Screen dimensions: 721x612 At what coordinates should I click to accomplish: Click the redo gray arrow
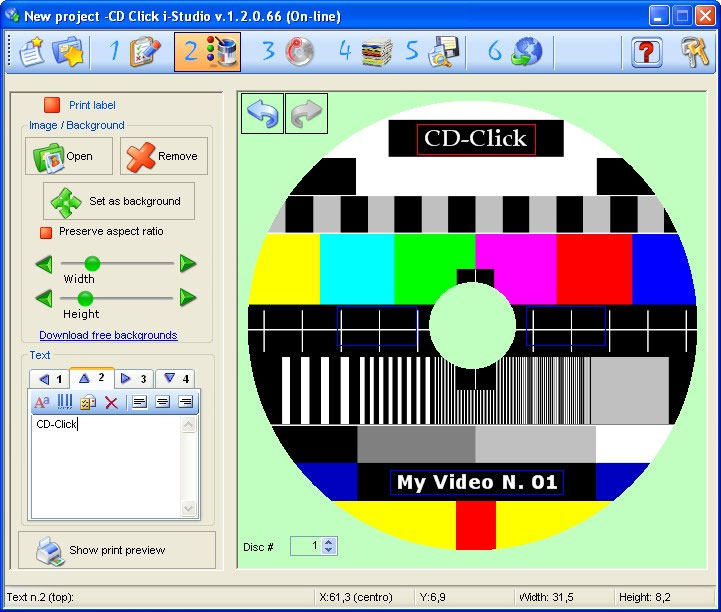306,114
